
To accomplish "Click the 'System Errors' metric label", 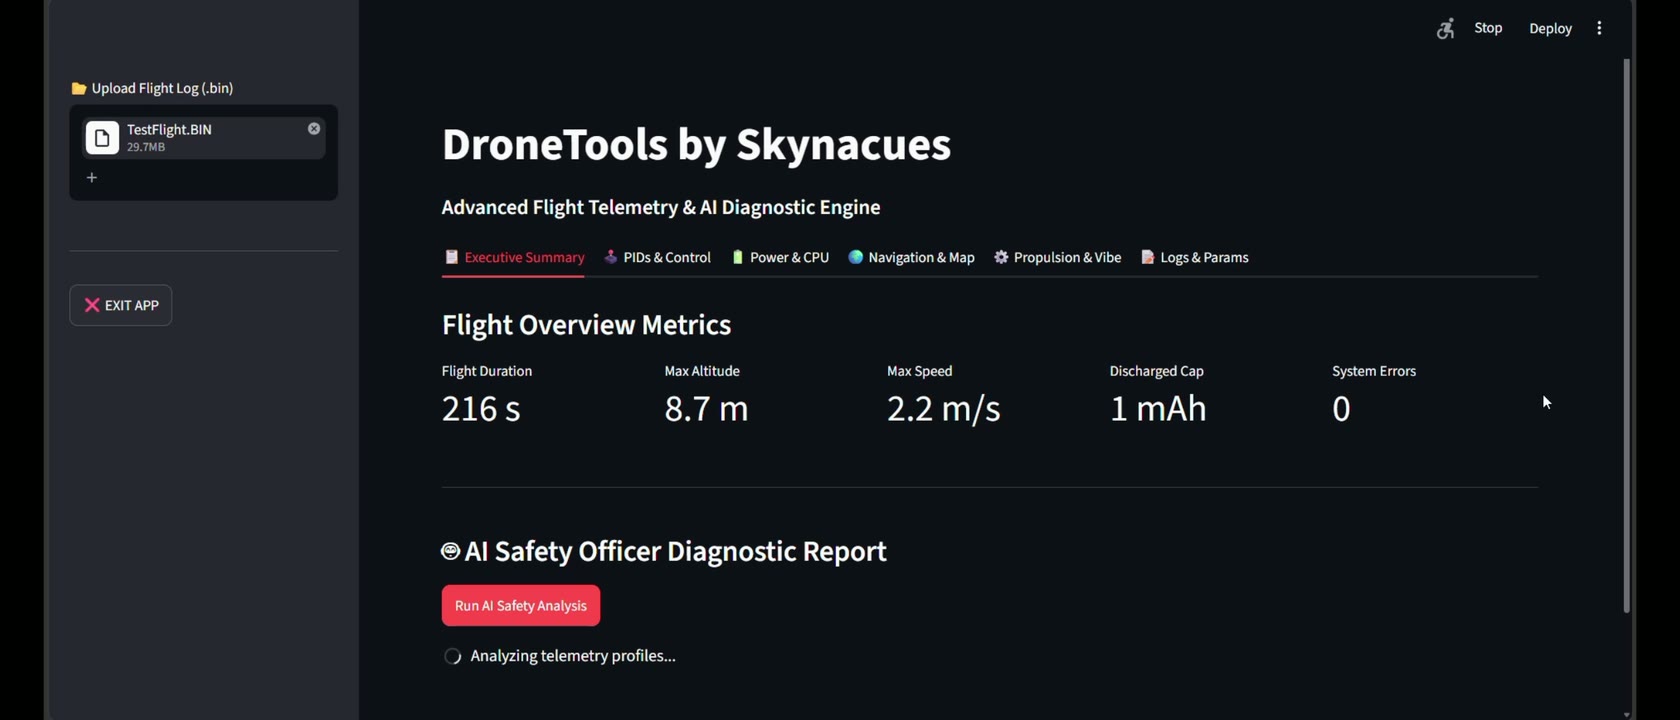I will [x=1374, y=371].
